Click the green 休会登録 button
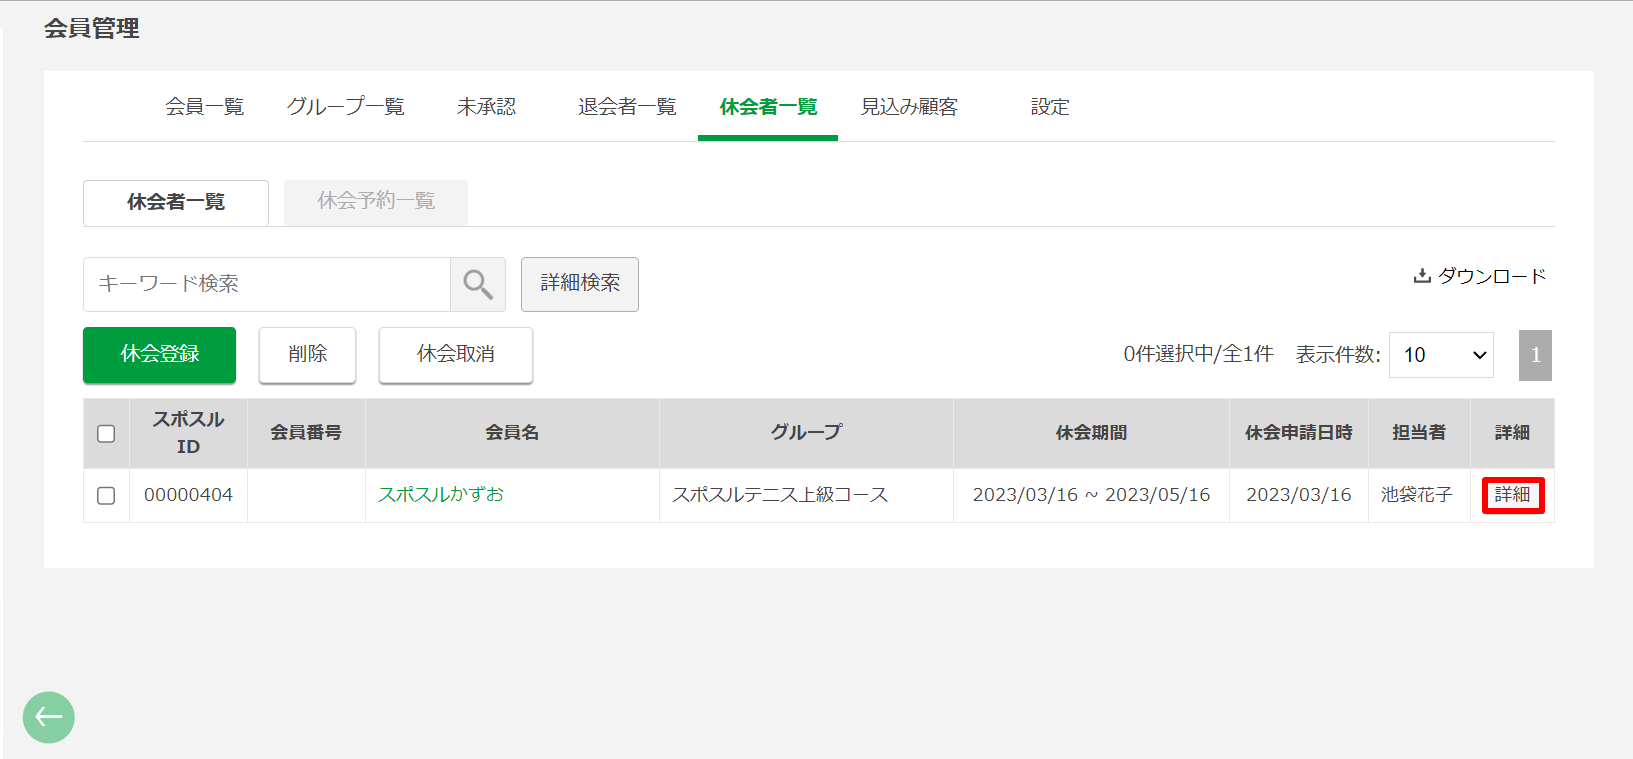The height and width of the screenshot is (759, 1633). (159, 355)
